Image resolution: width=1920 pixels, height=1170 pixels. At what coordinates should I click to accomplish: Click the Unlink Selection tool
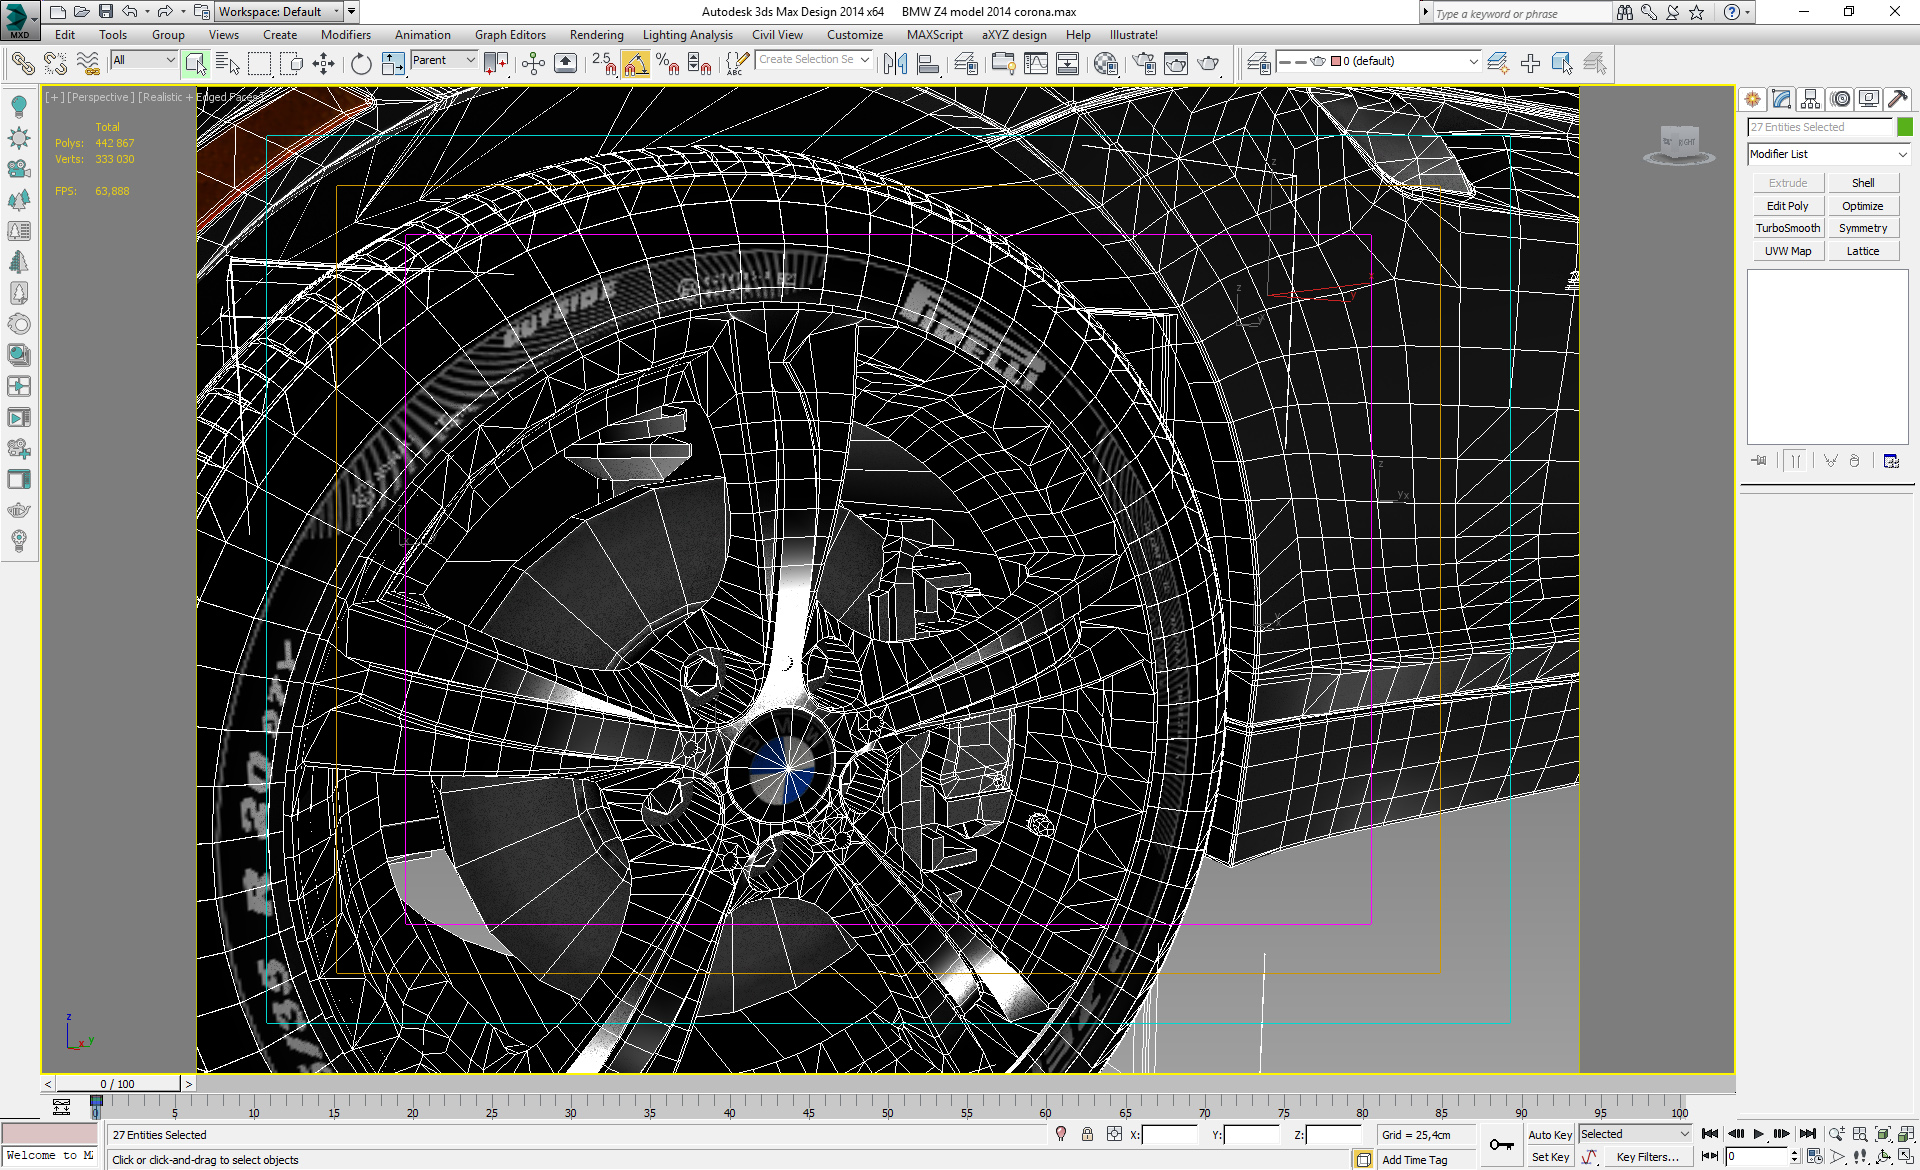tap(55, 64)
